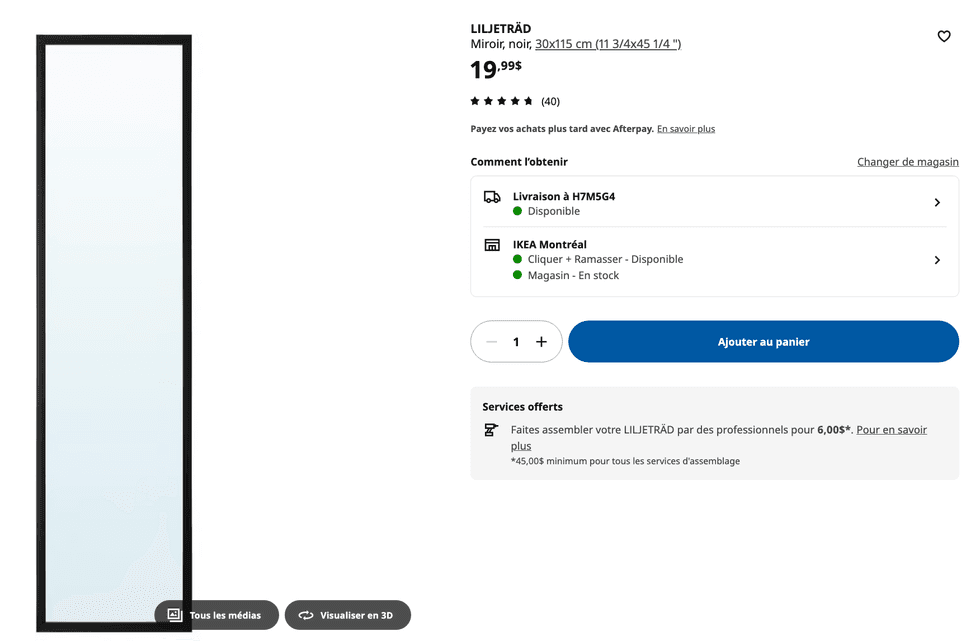Screen dimensions: 980x641
Task: Click 'Changer de magasin'
Action: click(x=907, y=161)
